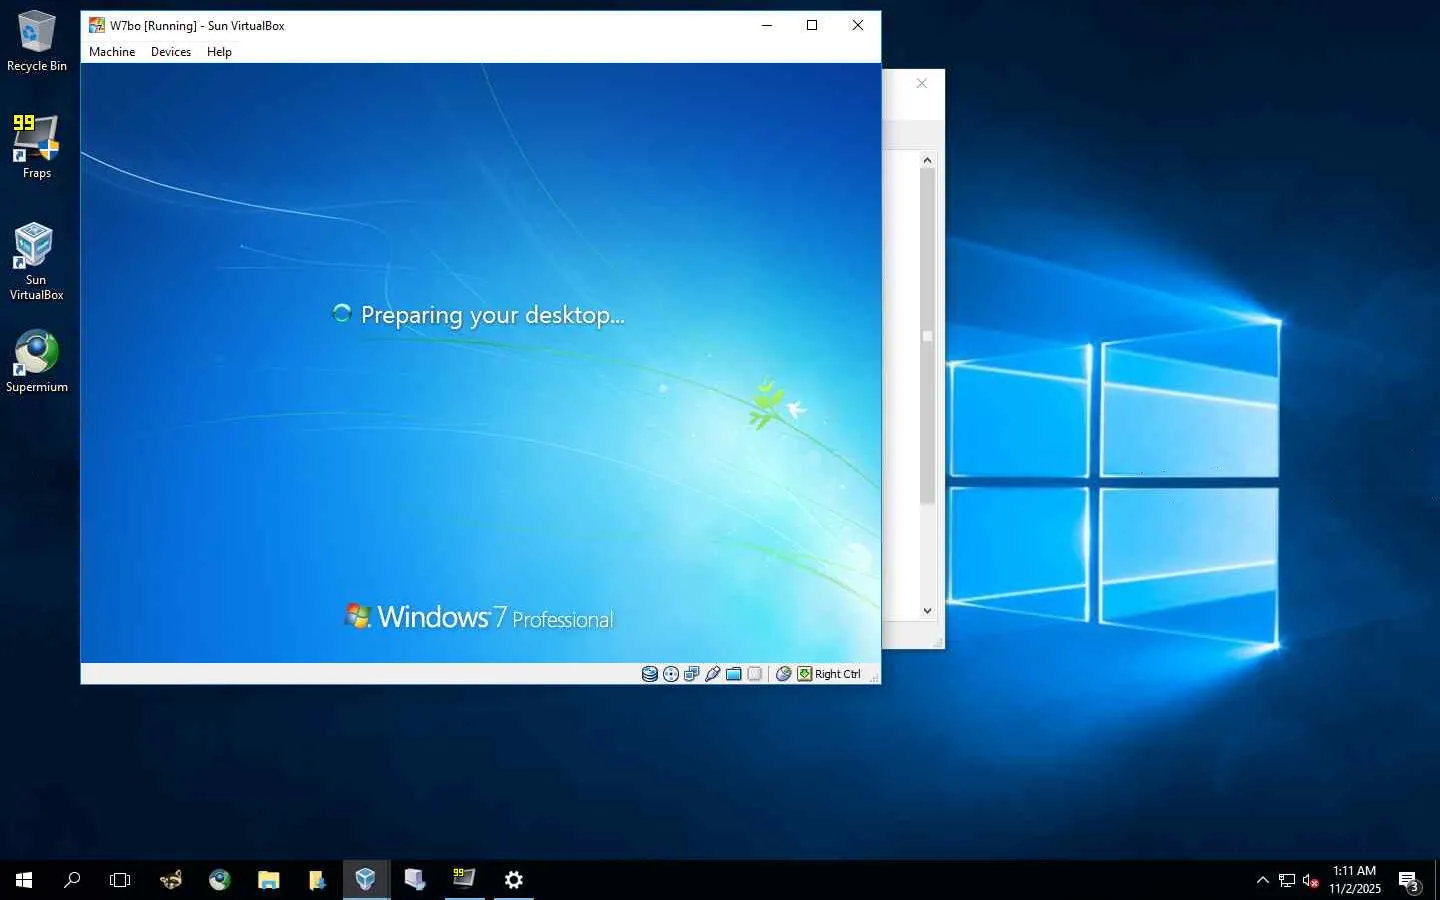Open the Settings gear taskbar button
Screen dimensions: 1440x900
513,880
